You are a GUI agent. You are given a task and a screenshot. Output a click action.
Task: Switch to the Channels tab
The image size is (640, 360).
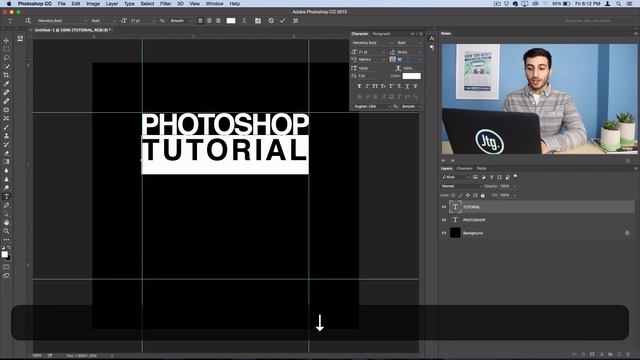pos(464,169)
